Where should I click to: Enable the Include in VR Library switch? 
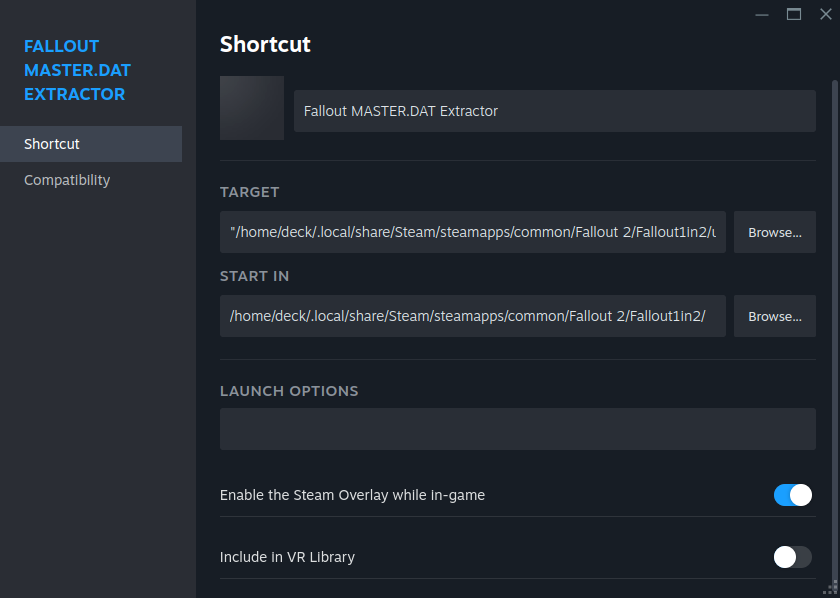pos(792,557)
